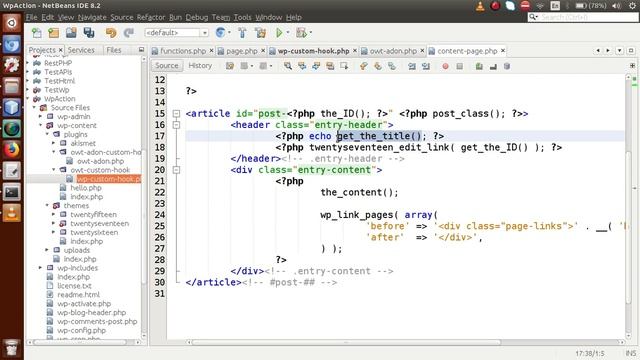The image size is (640, 360).
Task: Select wp-config.php in project tree
Action: (81, 330)
